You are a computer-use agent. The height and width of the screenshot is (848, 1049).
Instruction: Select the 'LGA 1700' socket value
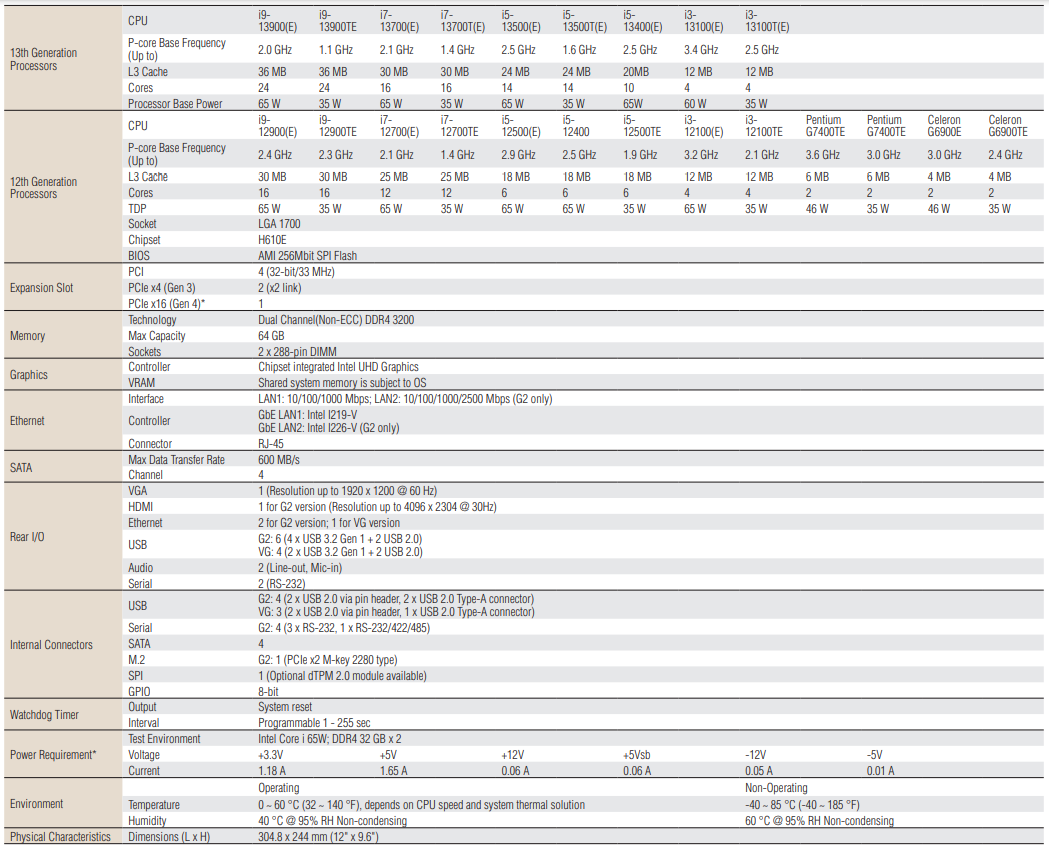pyautogui.click(x=279, y=224)
